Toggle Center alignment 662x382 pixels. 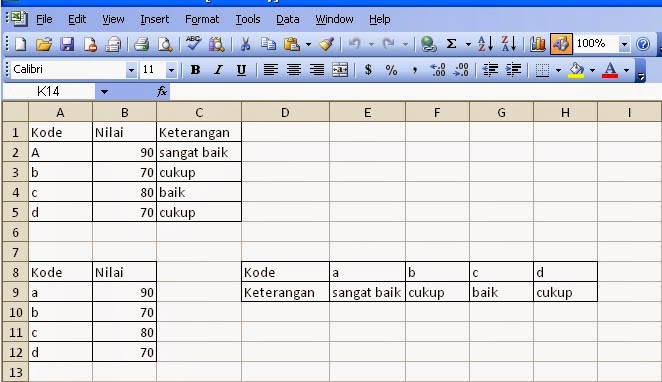pyautogui.click(x=294, y=70)
